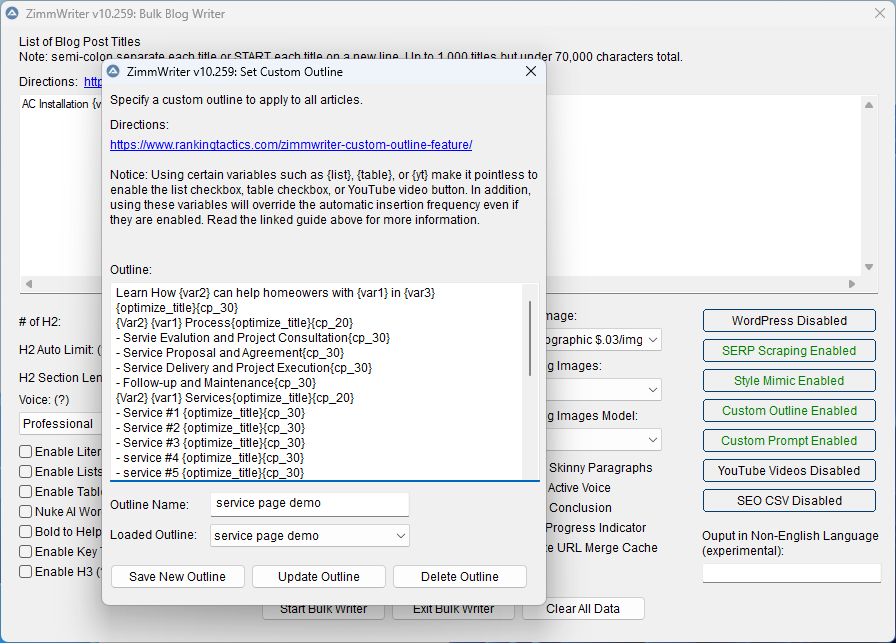Click Save New Outline button

pyautogui.click(x=178, y=577)
